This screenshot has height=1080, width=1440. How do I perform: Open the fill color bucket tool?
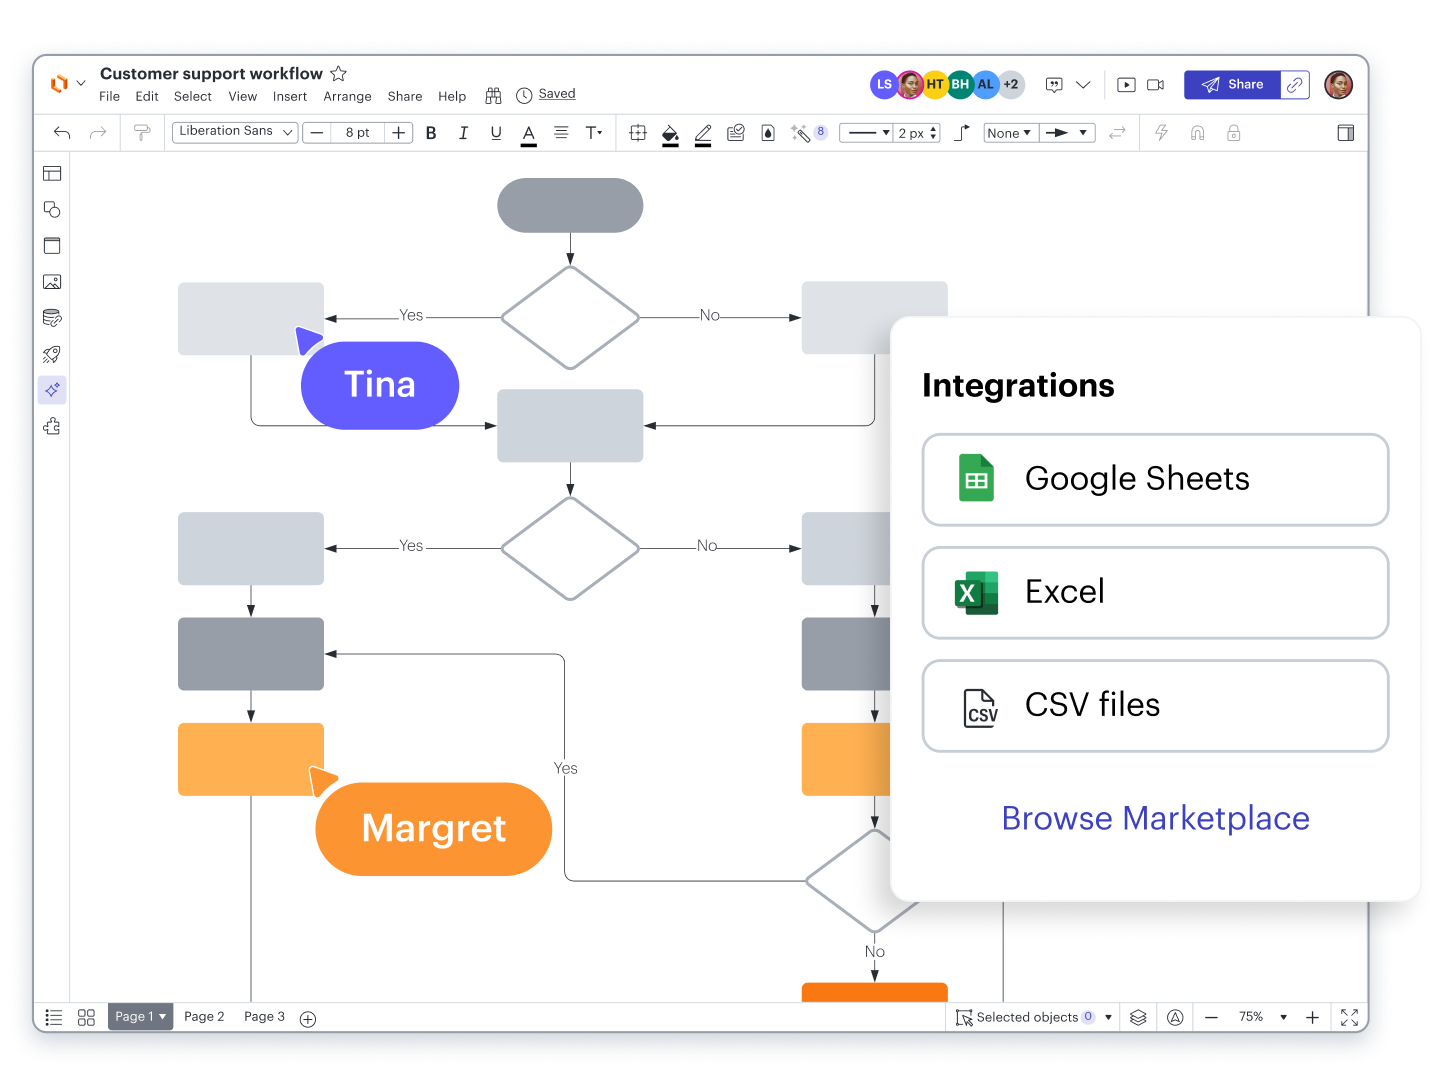(670, 133)
